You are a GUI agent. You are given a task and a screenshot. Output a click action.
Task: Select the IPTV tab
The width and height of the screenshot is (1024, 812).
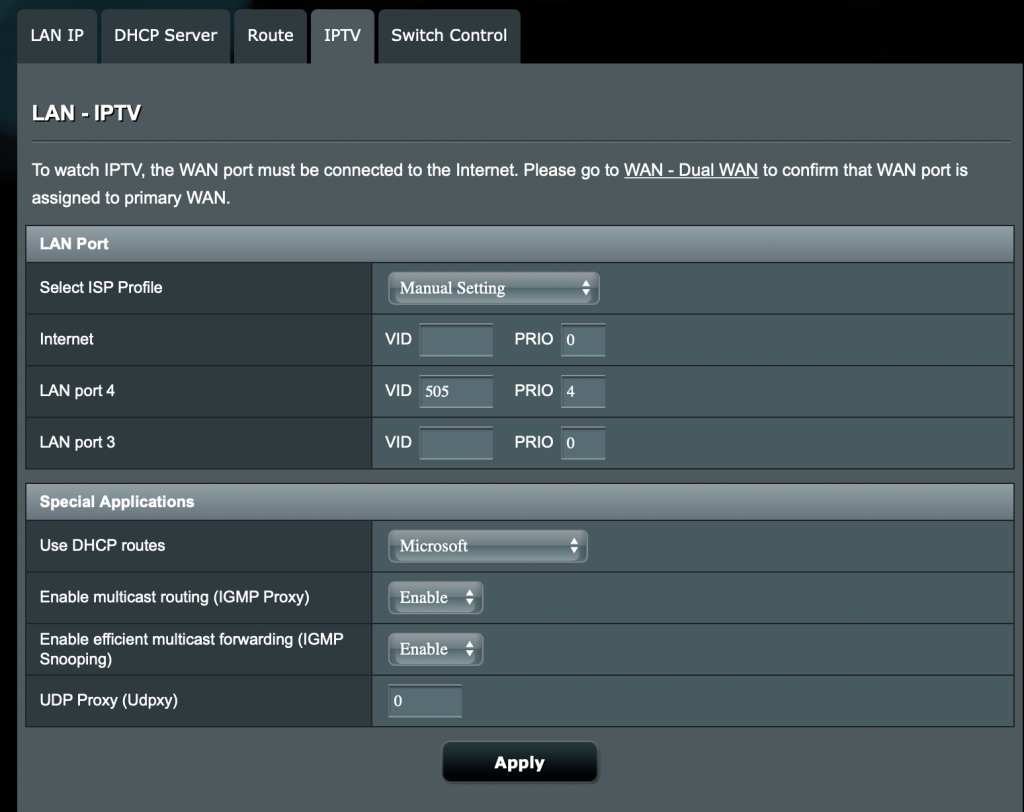tap(342, 36)
